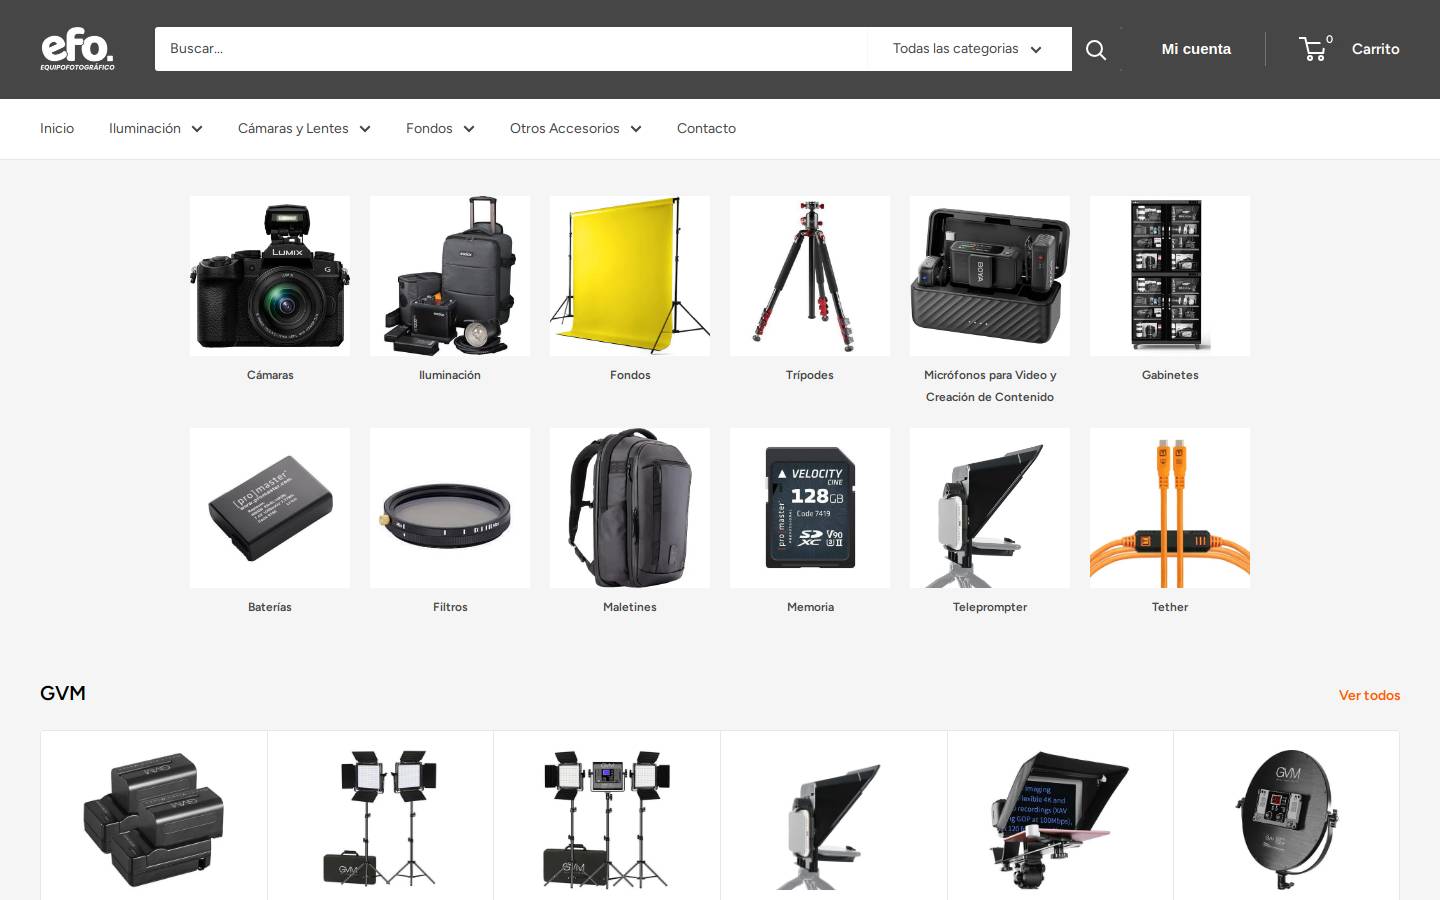
Task: Click the Baterías category label
Action: pyautogui.click(x=270, y=607)
